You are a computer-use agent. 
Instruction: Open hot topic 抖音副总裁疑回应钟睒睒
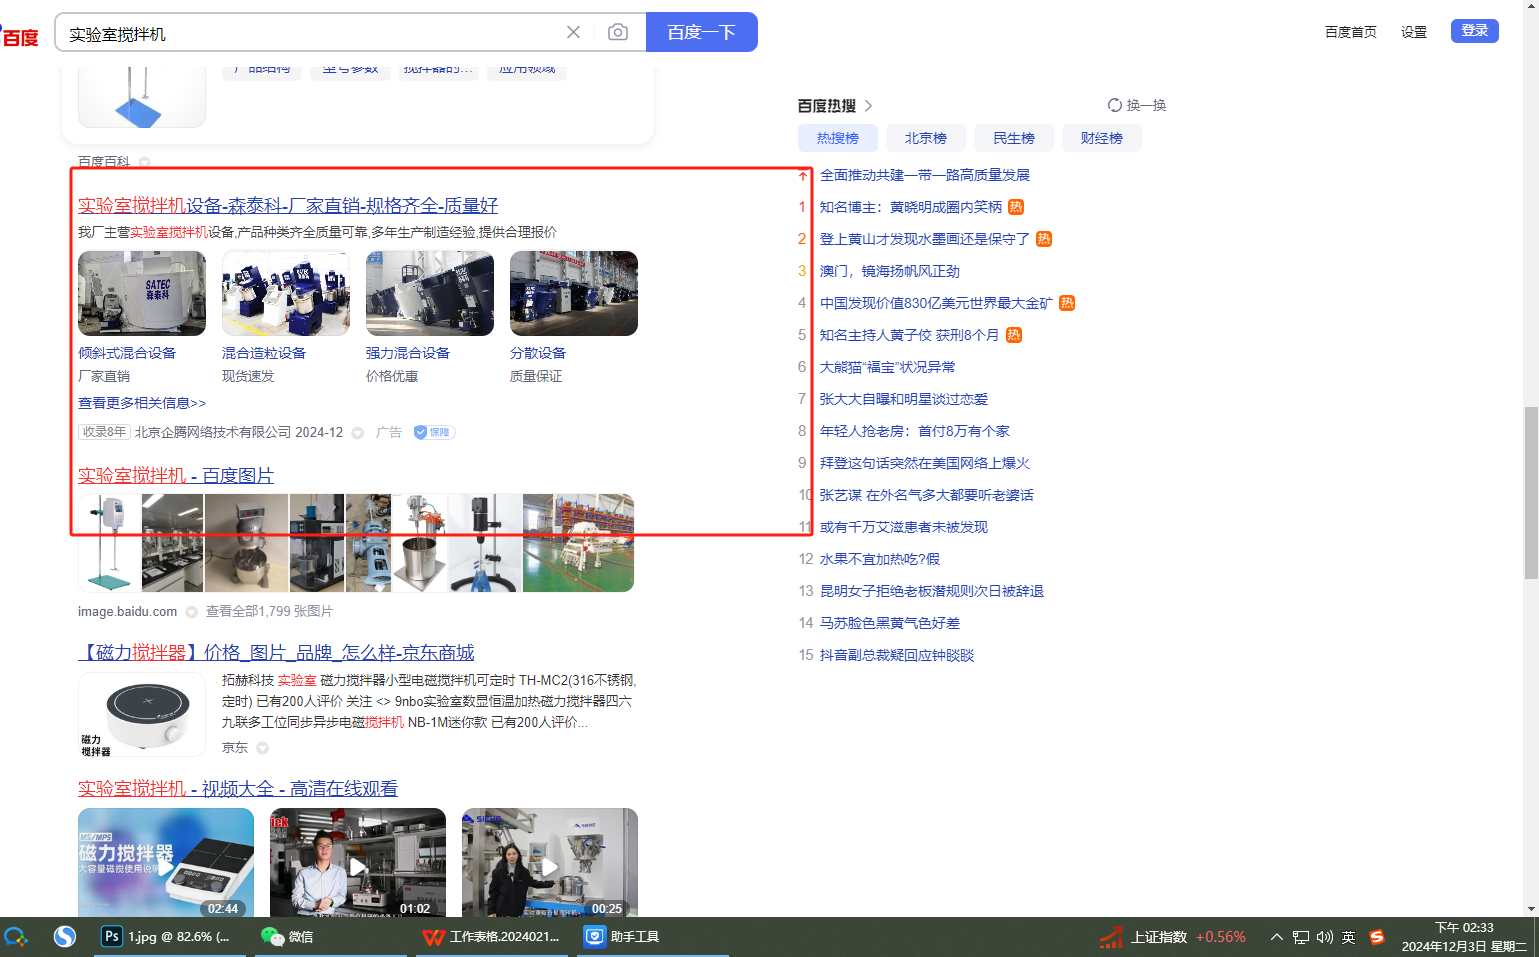point(897,655)
